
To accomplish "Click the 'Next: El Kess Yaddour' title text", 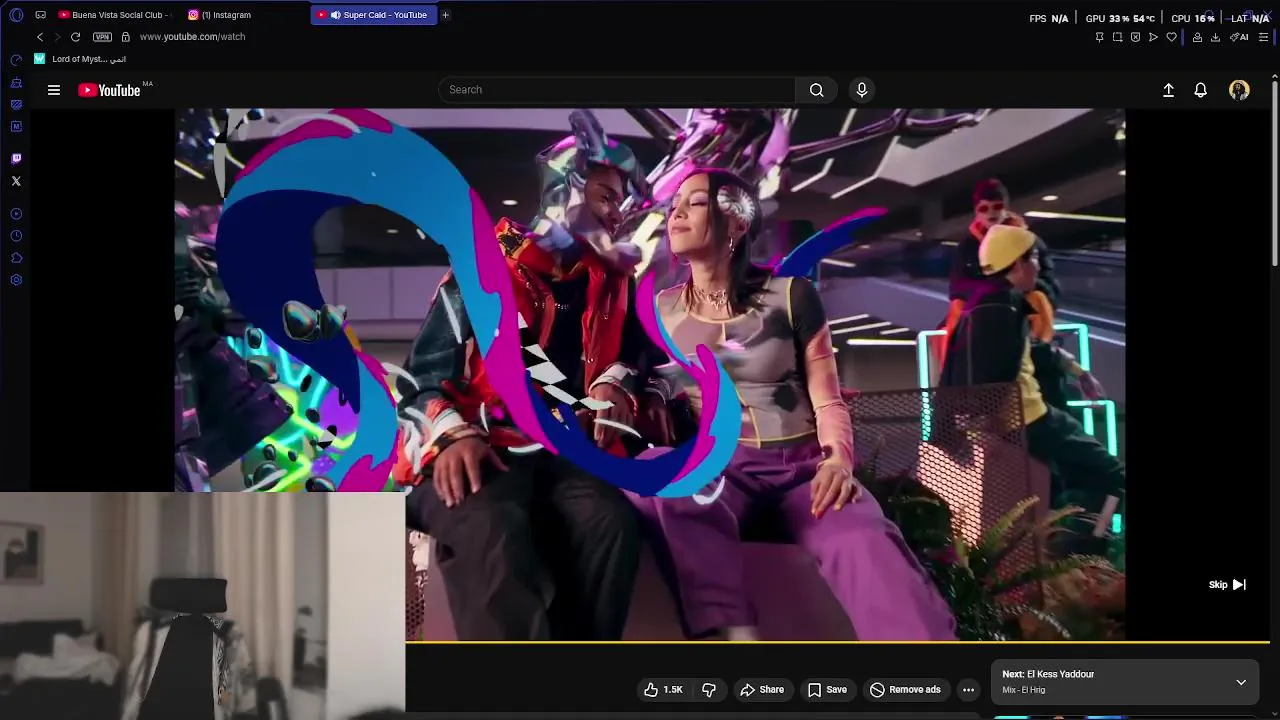I will click(1048, 675).
